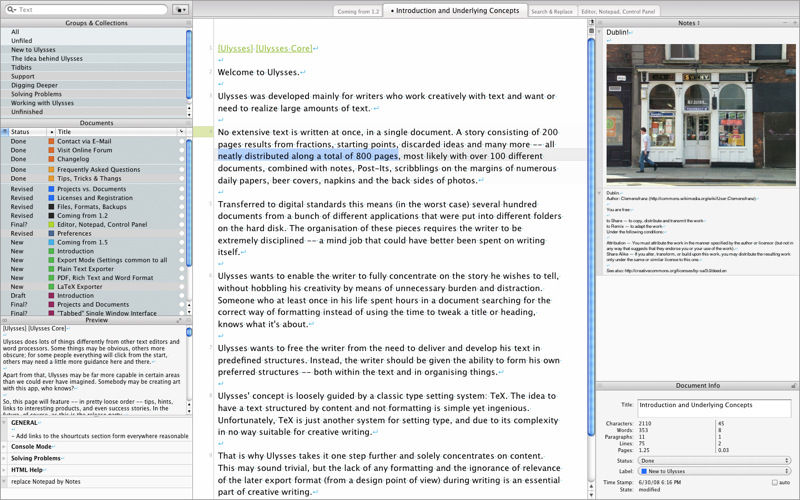Click the icon to the right of the Title column header
This screenshot has width=800, height=500.
click(x=181, y=132)
